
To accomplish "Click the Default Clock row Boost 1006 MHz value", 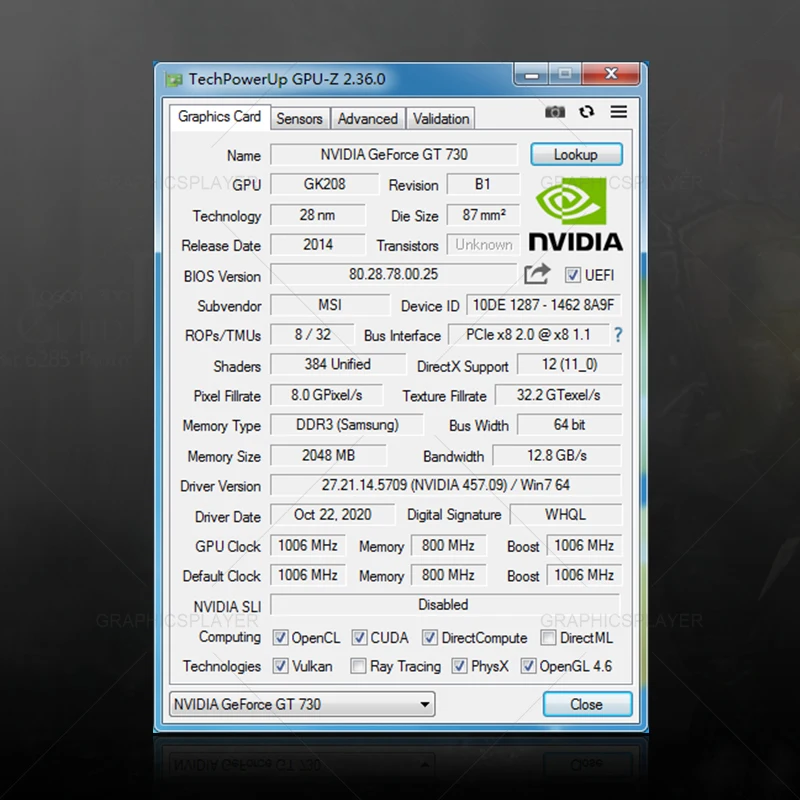I will [x=584, y=574].
